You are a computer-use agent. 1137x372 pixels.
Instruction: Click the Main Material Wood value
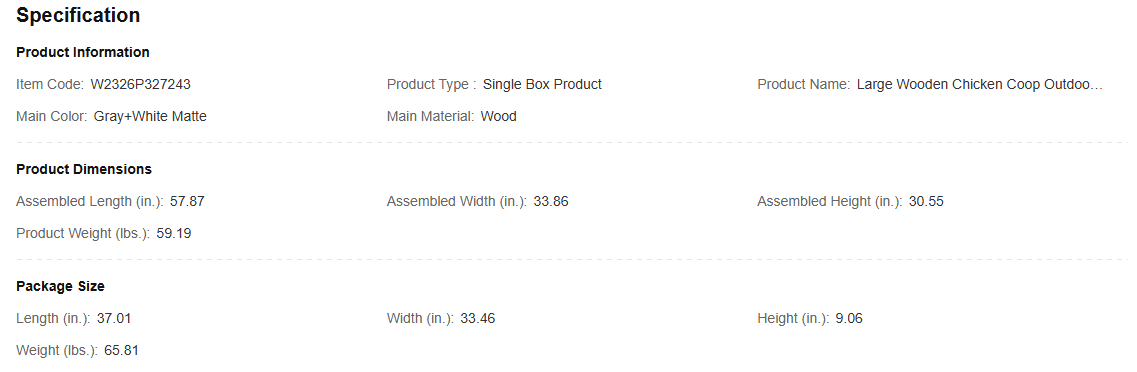tap(499, 116)
